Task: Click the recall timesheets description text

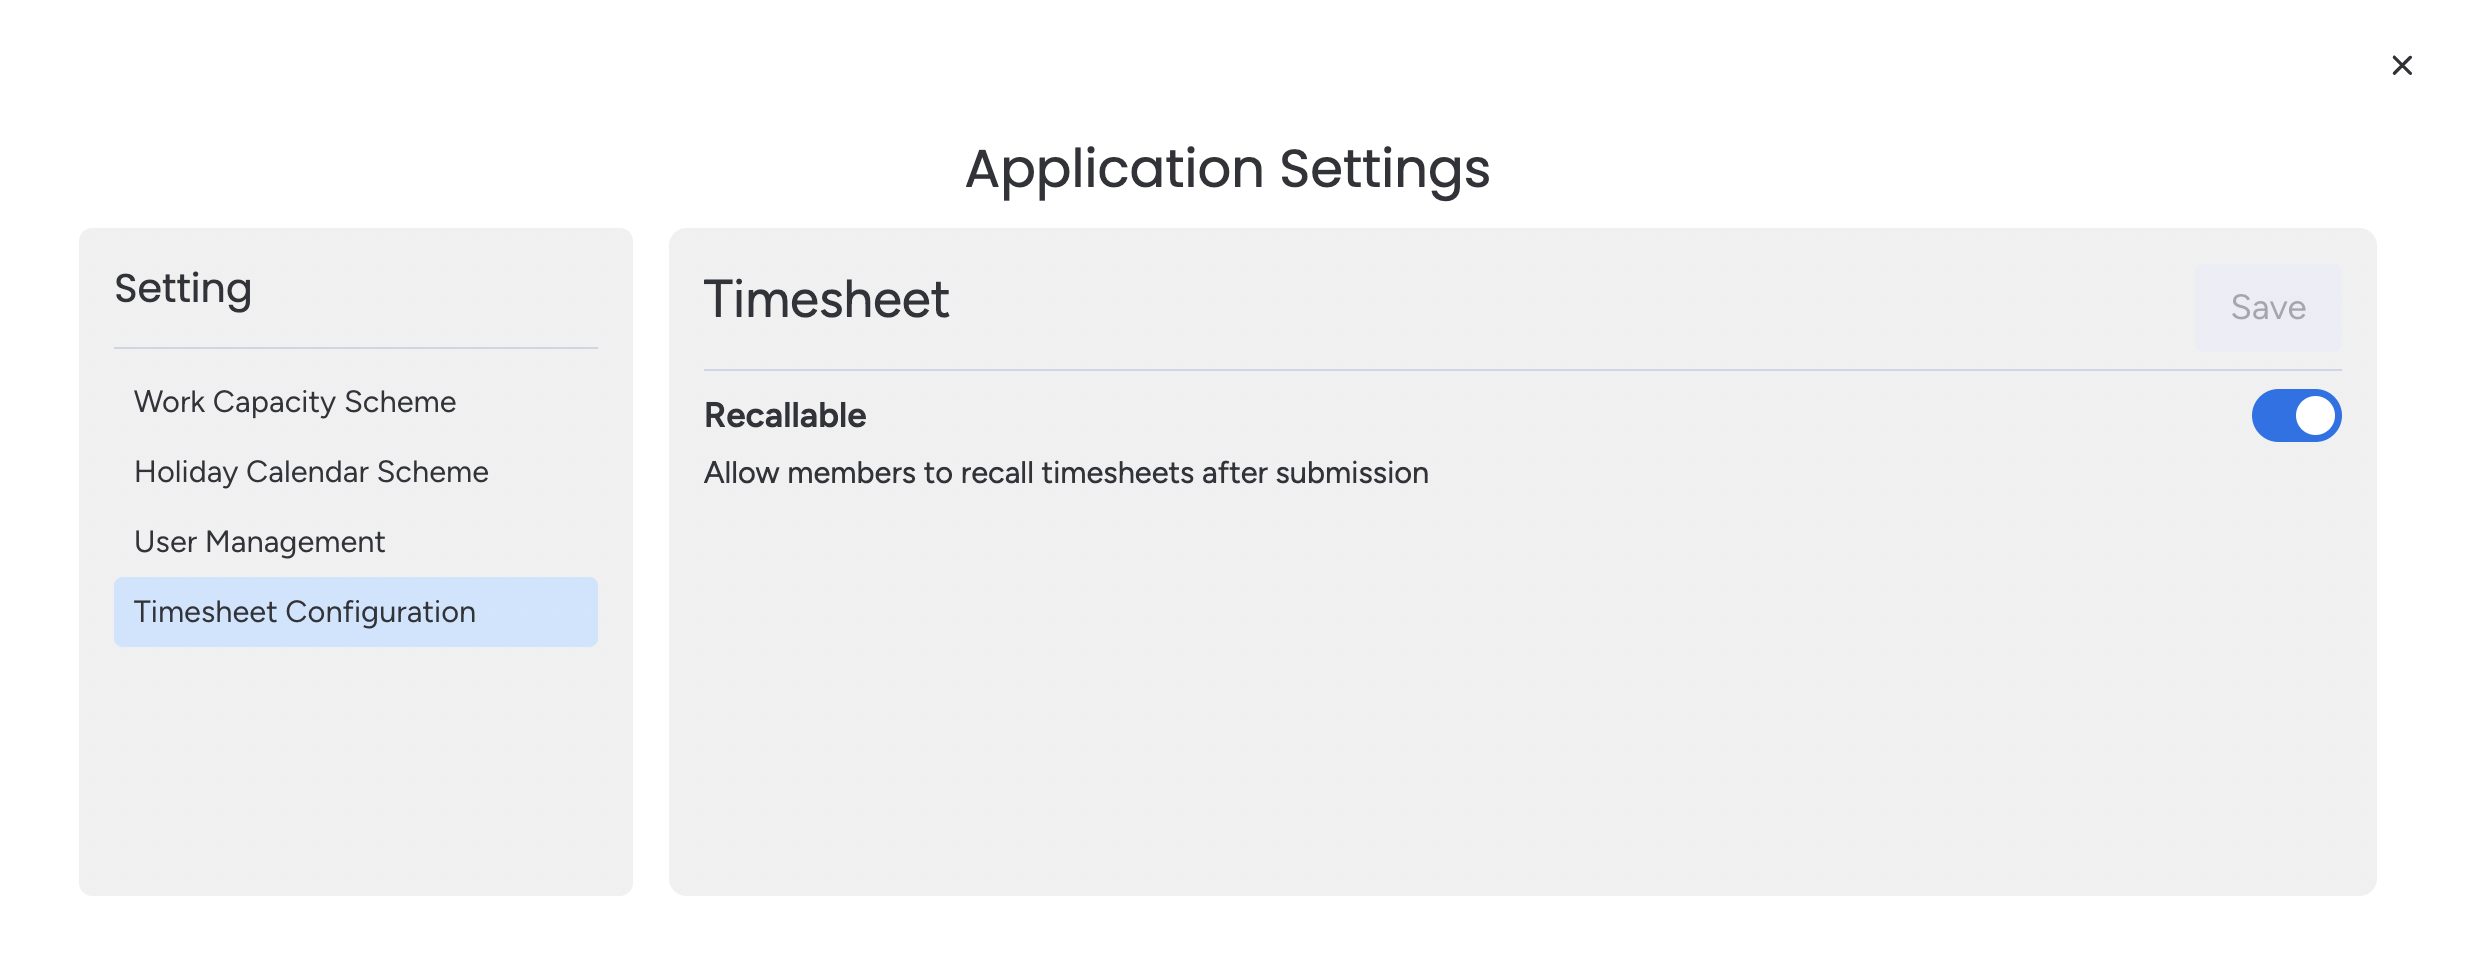Action: (1066, 473)
